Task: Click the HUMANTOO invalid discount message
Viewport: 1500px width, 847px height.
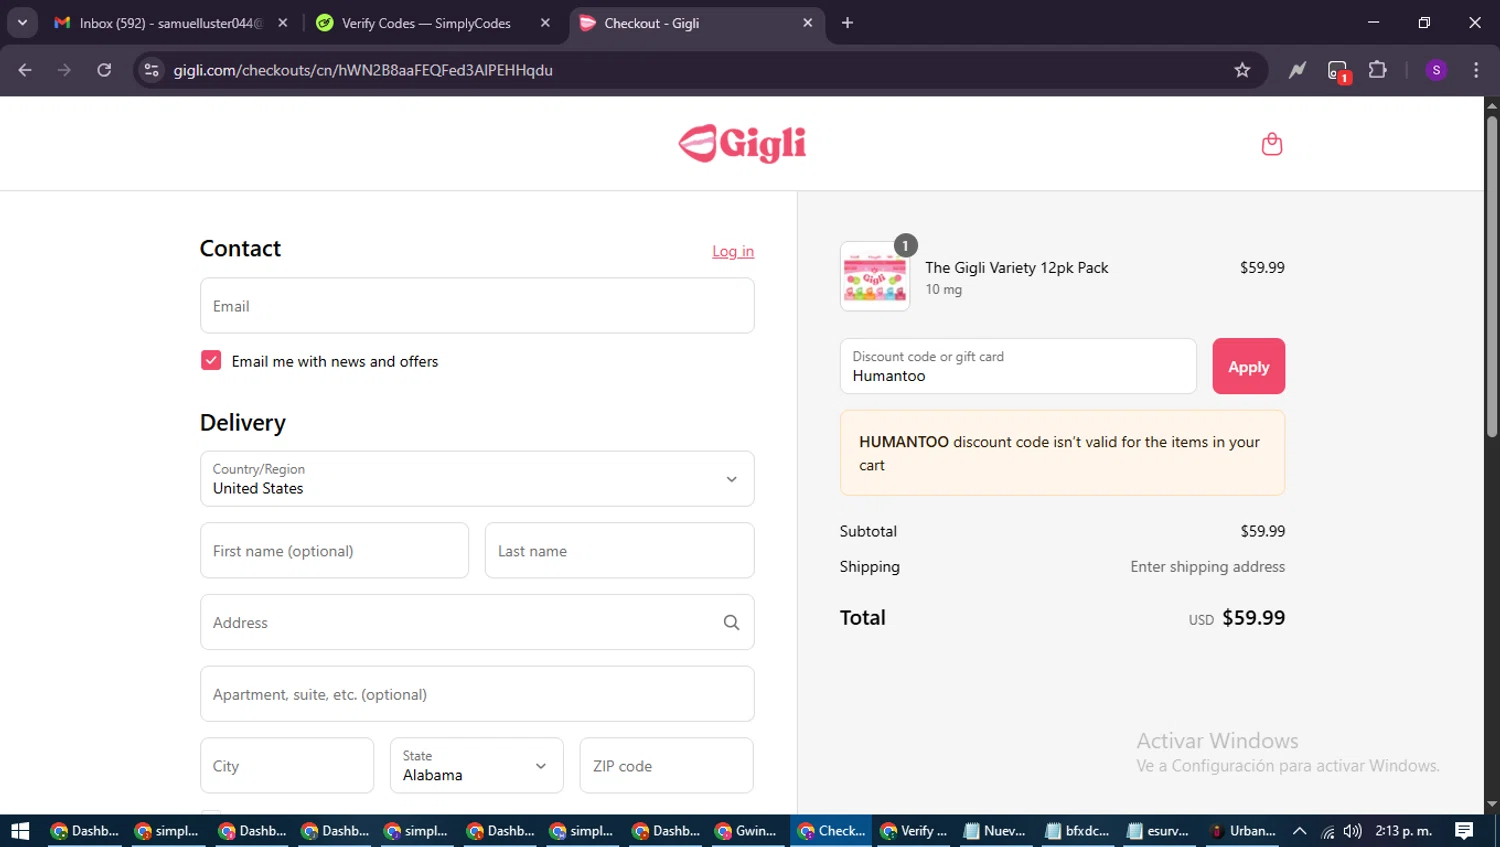Action: click(x=1062, y=453)
